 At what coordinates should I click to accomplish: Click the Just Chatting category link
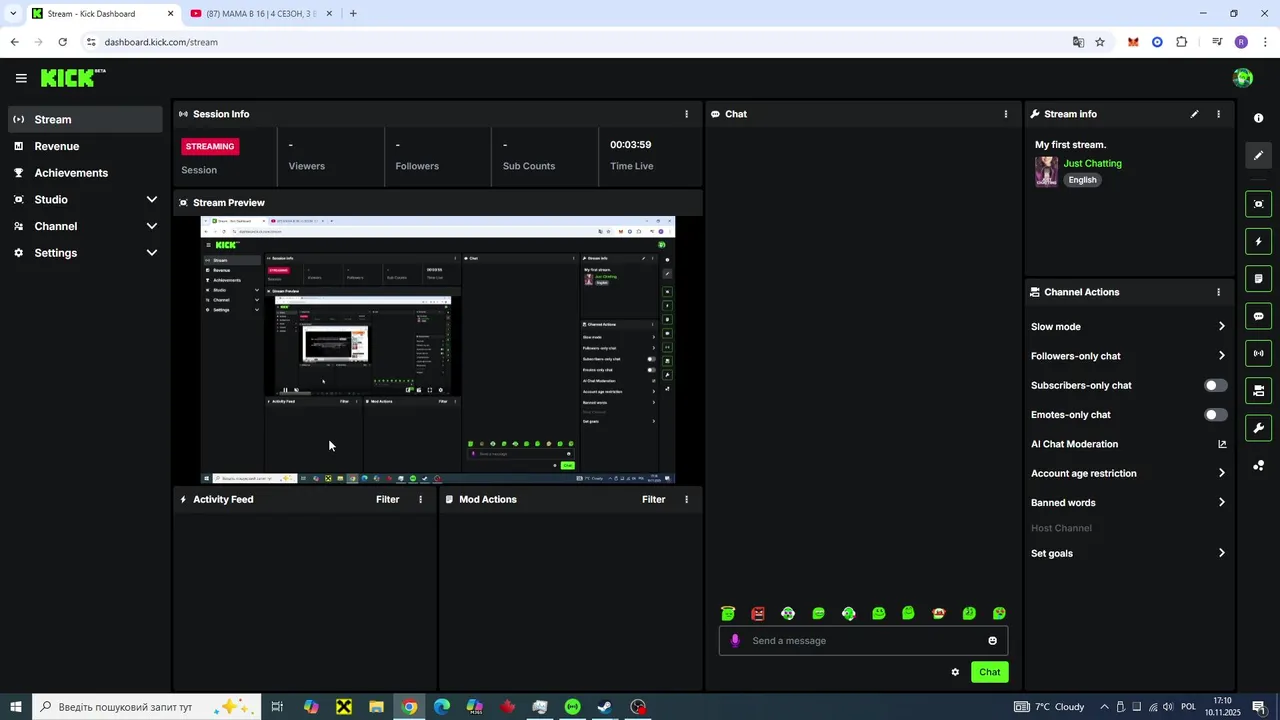1092,163
